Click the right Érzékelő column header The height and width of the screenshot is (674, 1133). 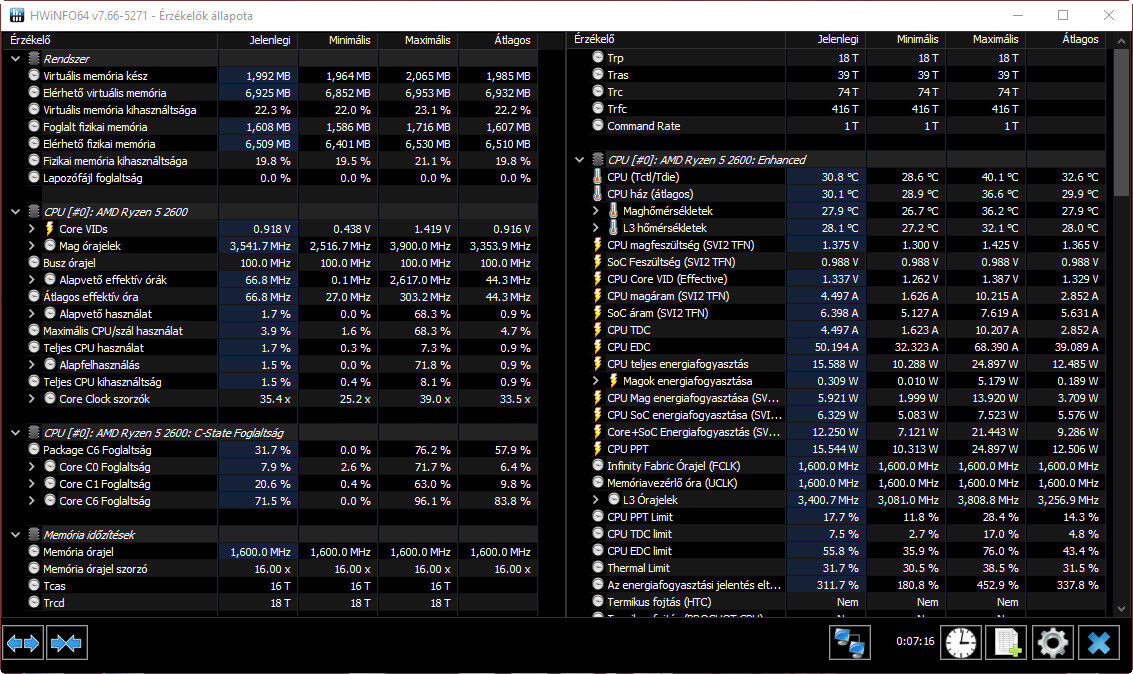tap(676, 39)
